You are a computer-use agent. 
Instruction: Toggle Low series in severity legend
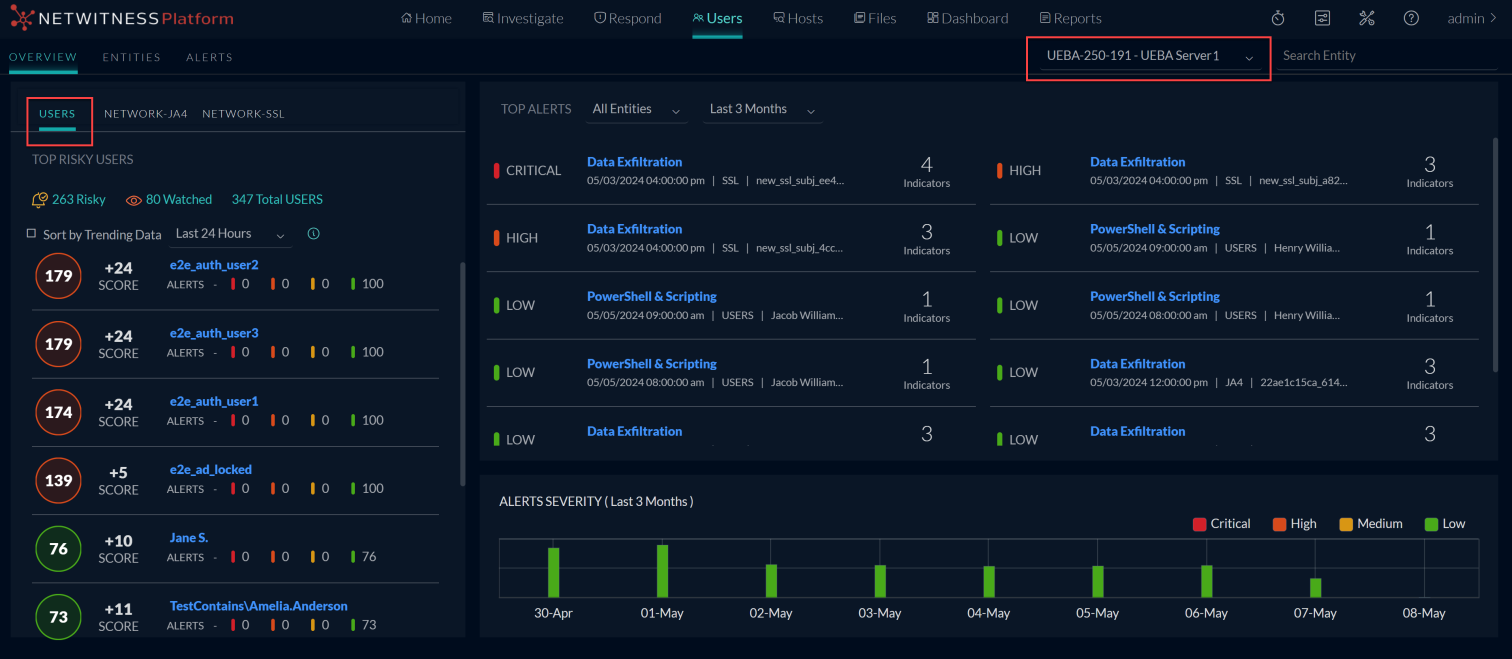pyautogui.click(x=1444, y=524)
